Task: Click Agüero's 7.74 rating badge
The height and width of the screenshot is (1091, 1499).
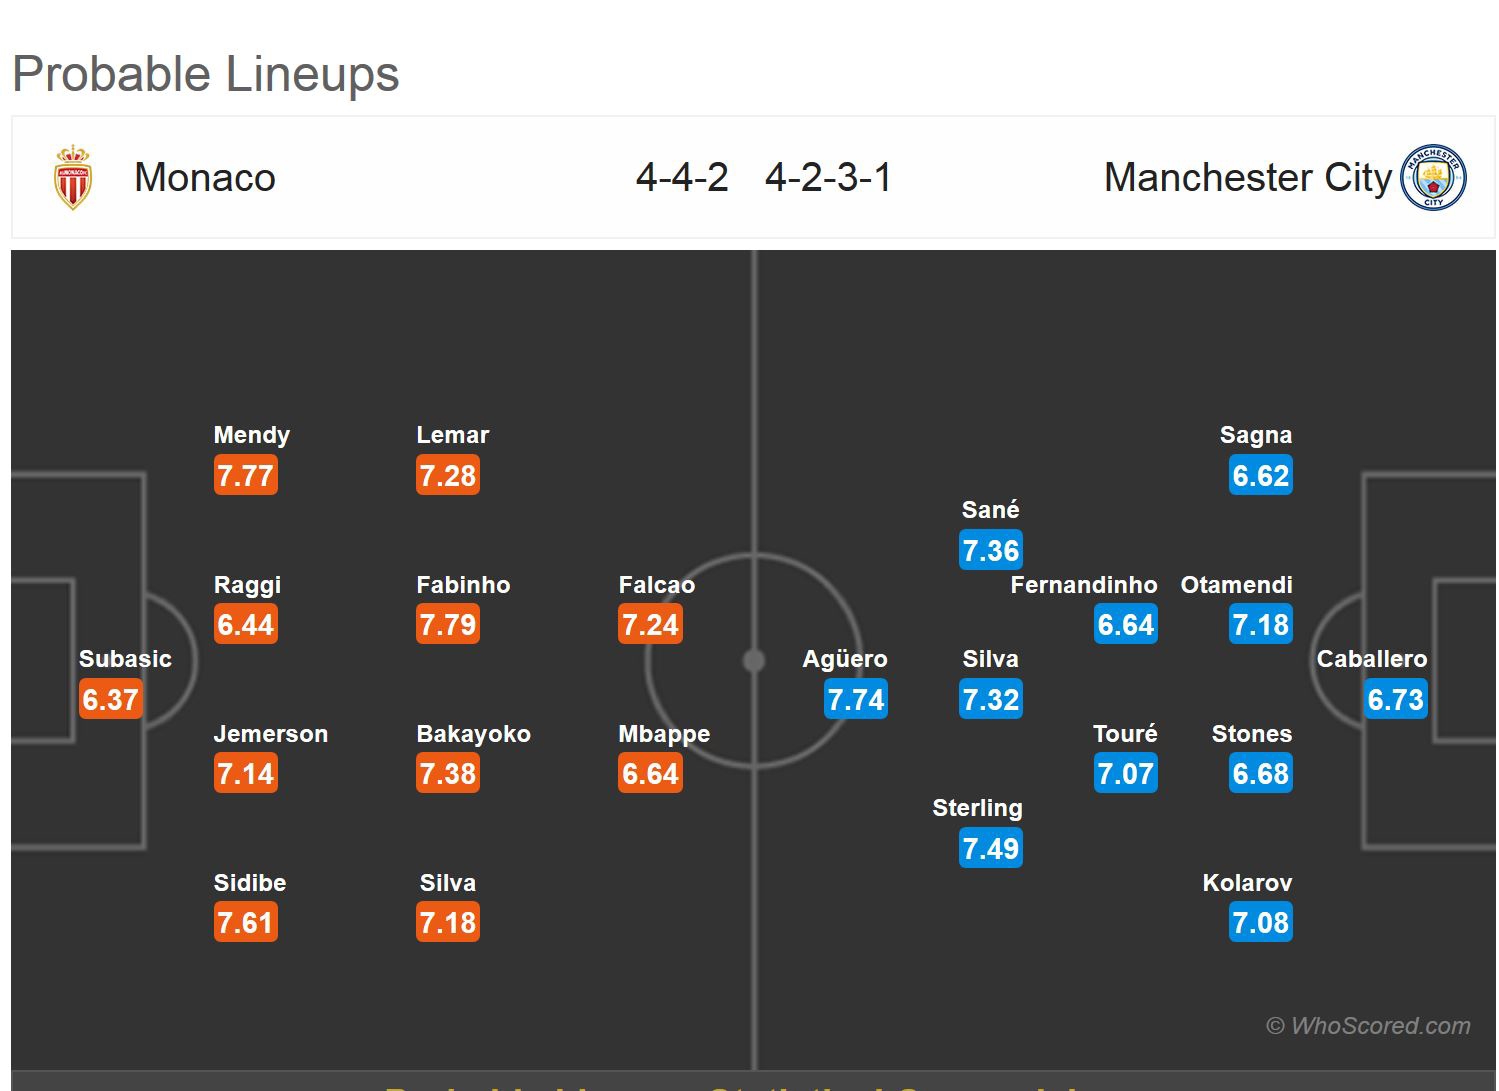Action: (x=856, y=700)
